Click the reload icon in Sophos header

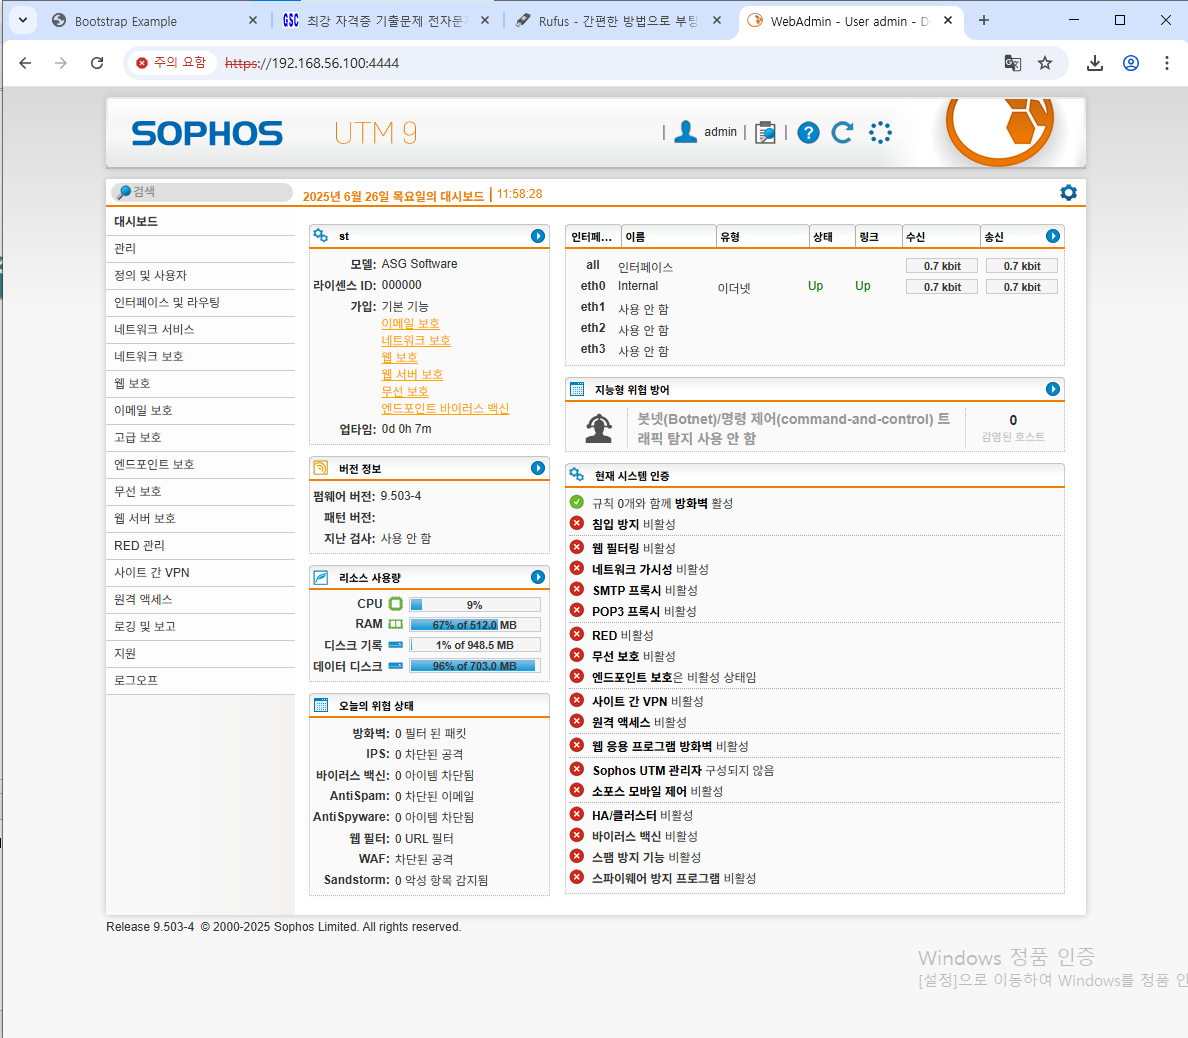843,133
